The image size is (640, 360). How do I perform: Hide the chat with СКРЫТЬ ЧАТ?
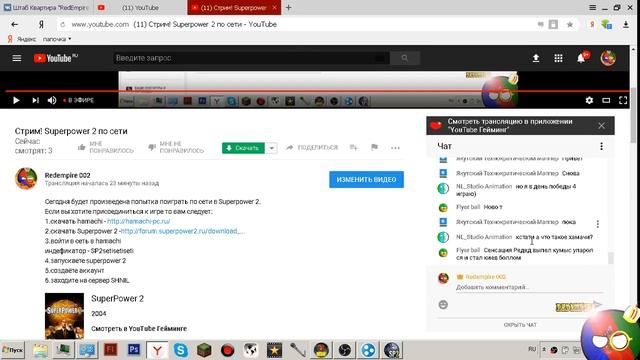520,325
